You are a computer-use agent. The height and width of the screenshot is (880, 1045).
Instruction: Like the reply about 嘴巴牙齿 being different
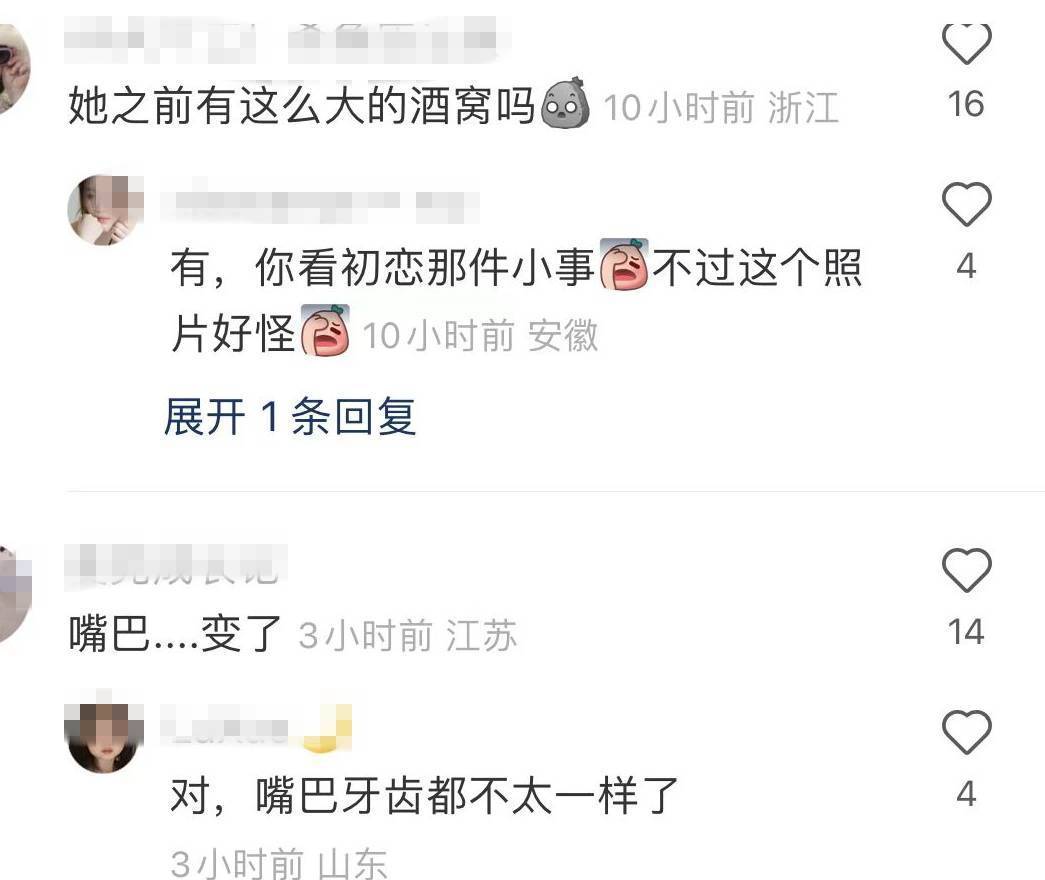(966, 732)
